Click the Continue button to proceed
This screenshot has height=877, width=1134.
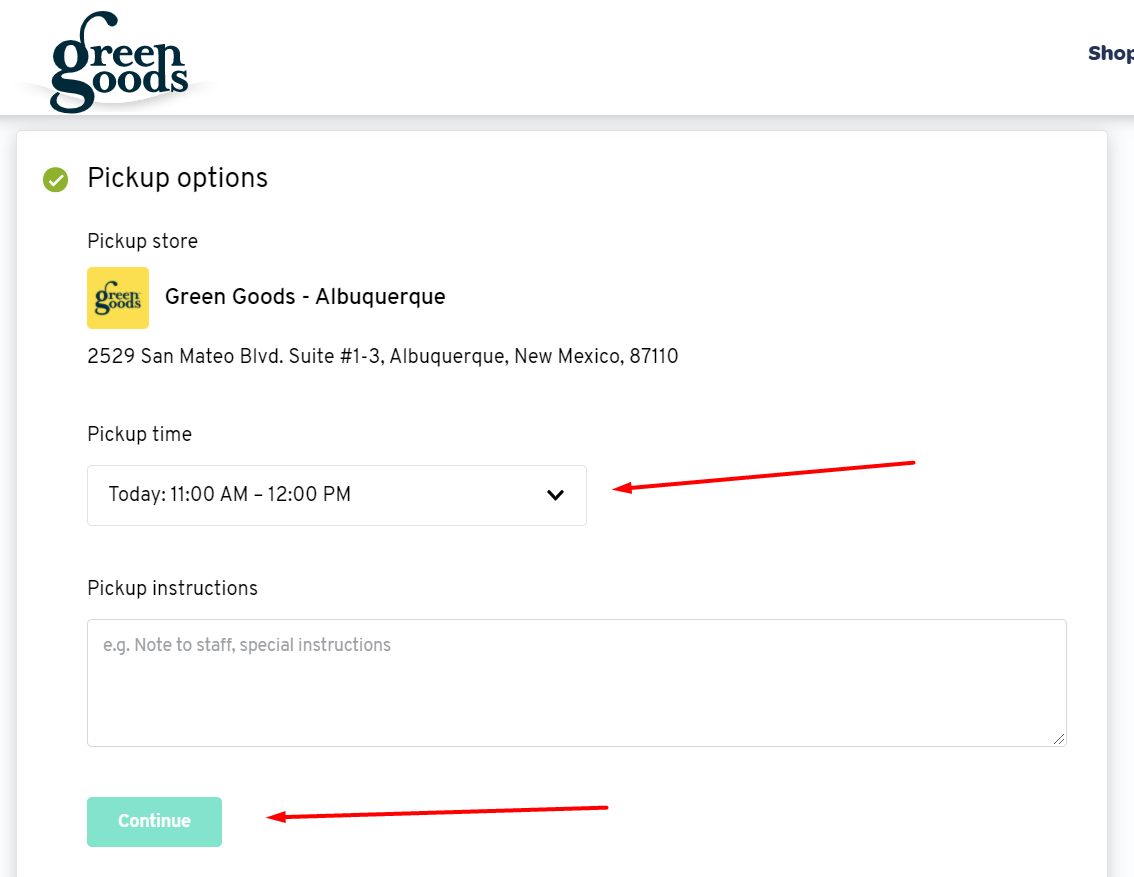[154, 821]
